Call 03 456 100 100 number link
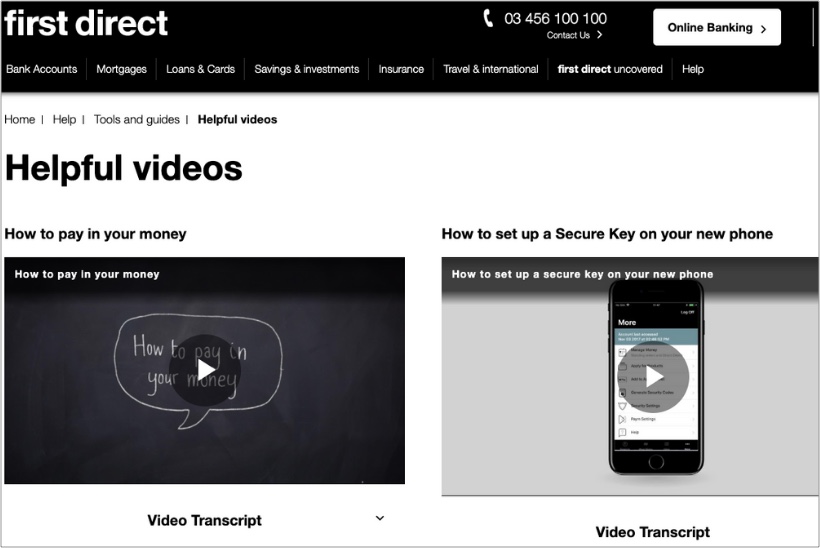The height and width of the screenshot is (548, 820). [555, 18]
